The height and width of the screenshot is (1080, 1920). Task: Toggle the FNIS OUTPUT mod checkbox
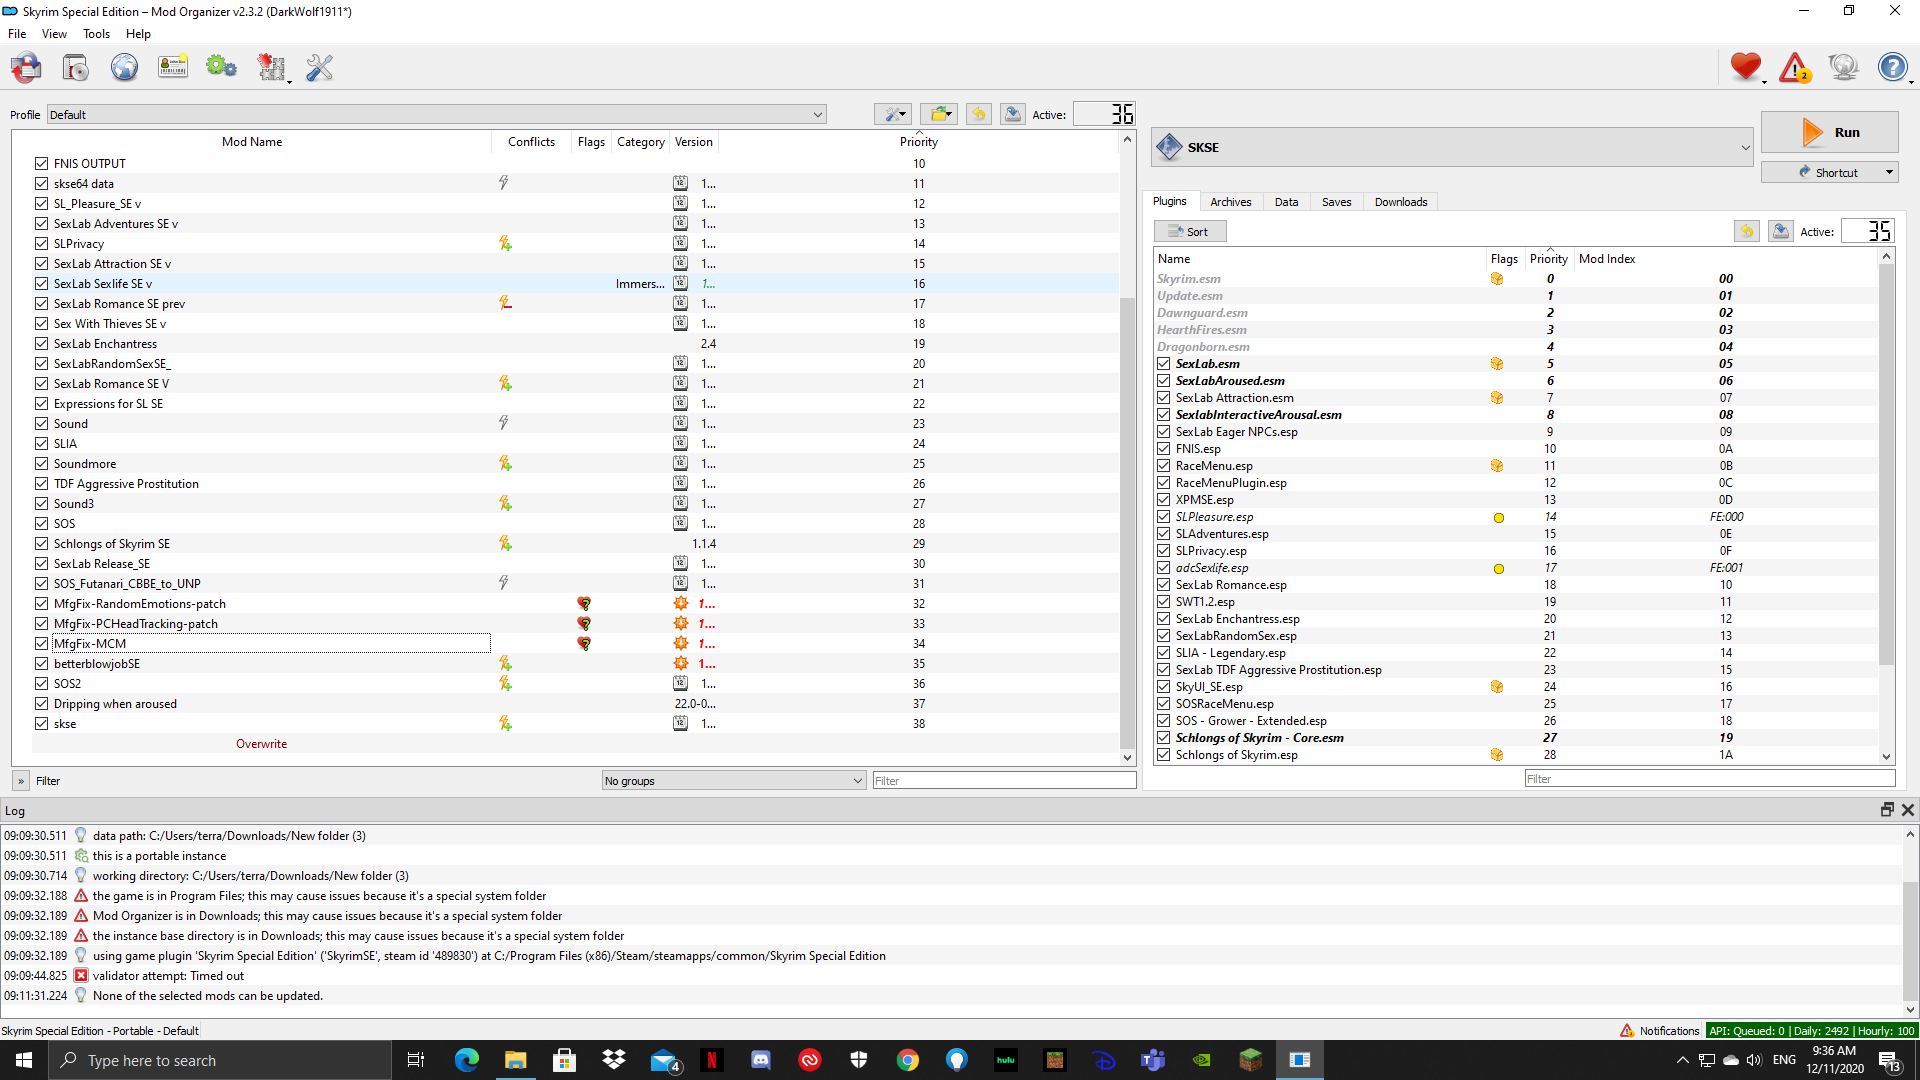[41, 163]
